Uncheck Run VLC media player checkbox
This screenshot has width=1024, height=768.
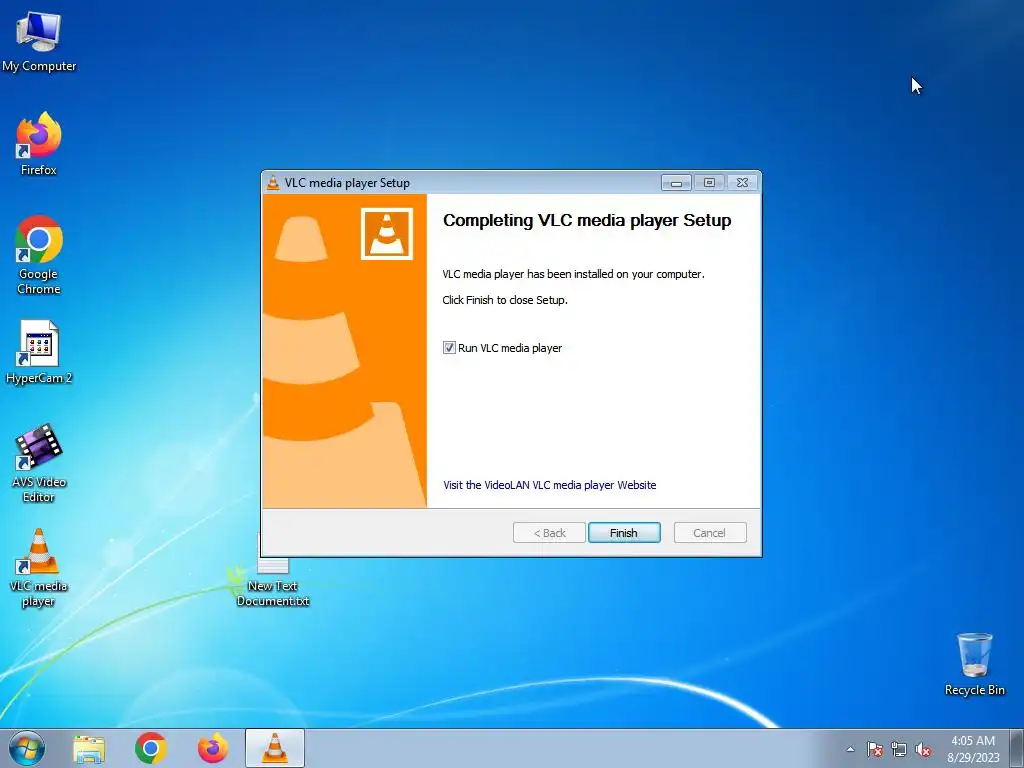click(449, 347)
